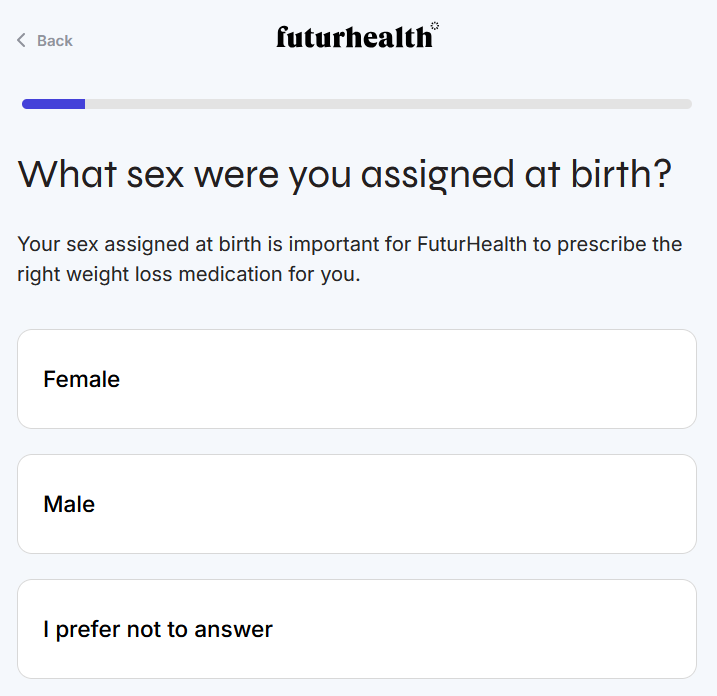Click the sparkle icon above the logo
717x696 pixels.
[x=434, y=26]
